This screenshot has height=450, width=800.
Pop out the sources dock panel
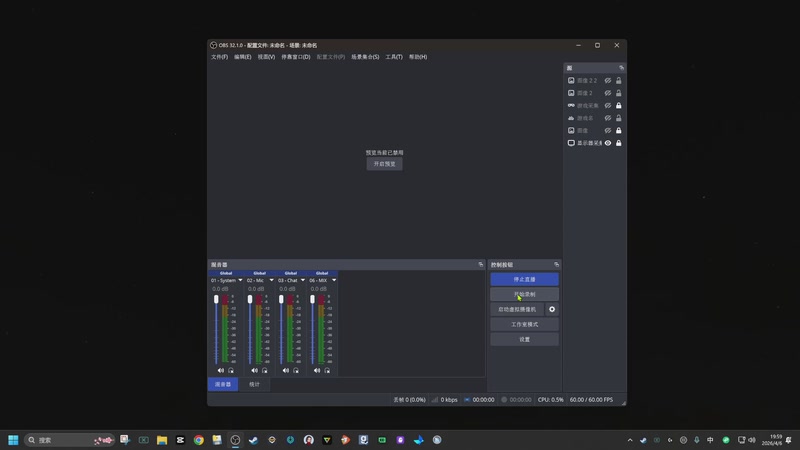pos(621,67)
